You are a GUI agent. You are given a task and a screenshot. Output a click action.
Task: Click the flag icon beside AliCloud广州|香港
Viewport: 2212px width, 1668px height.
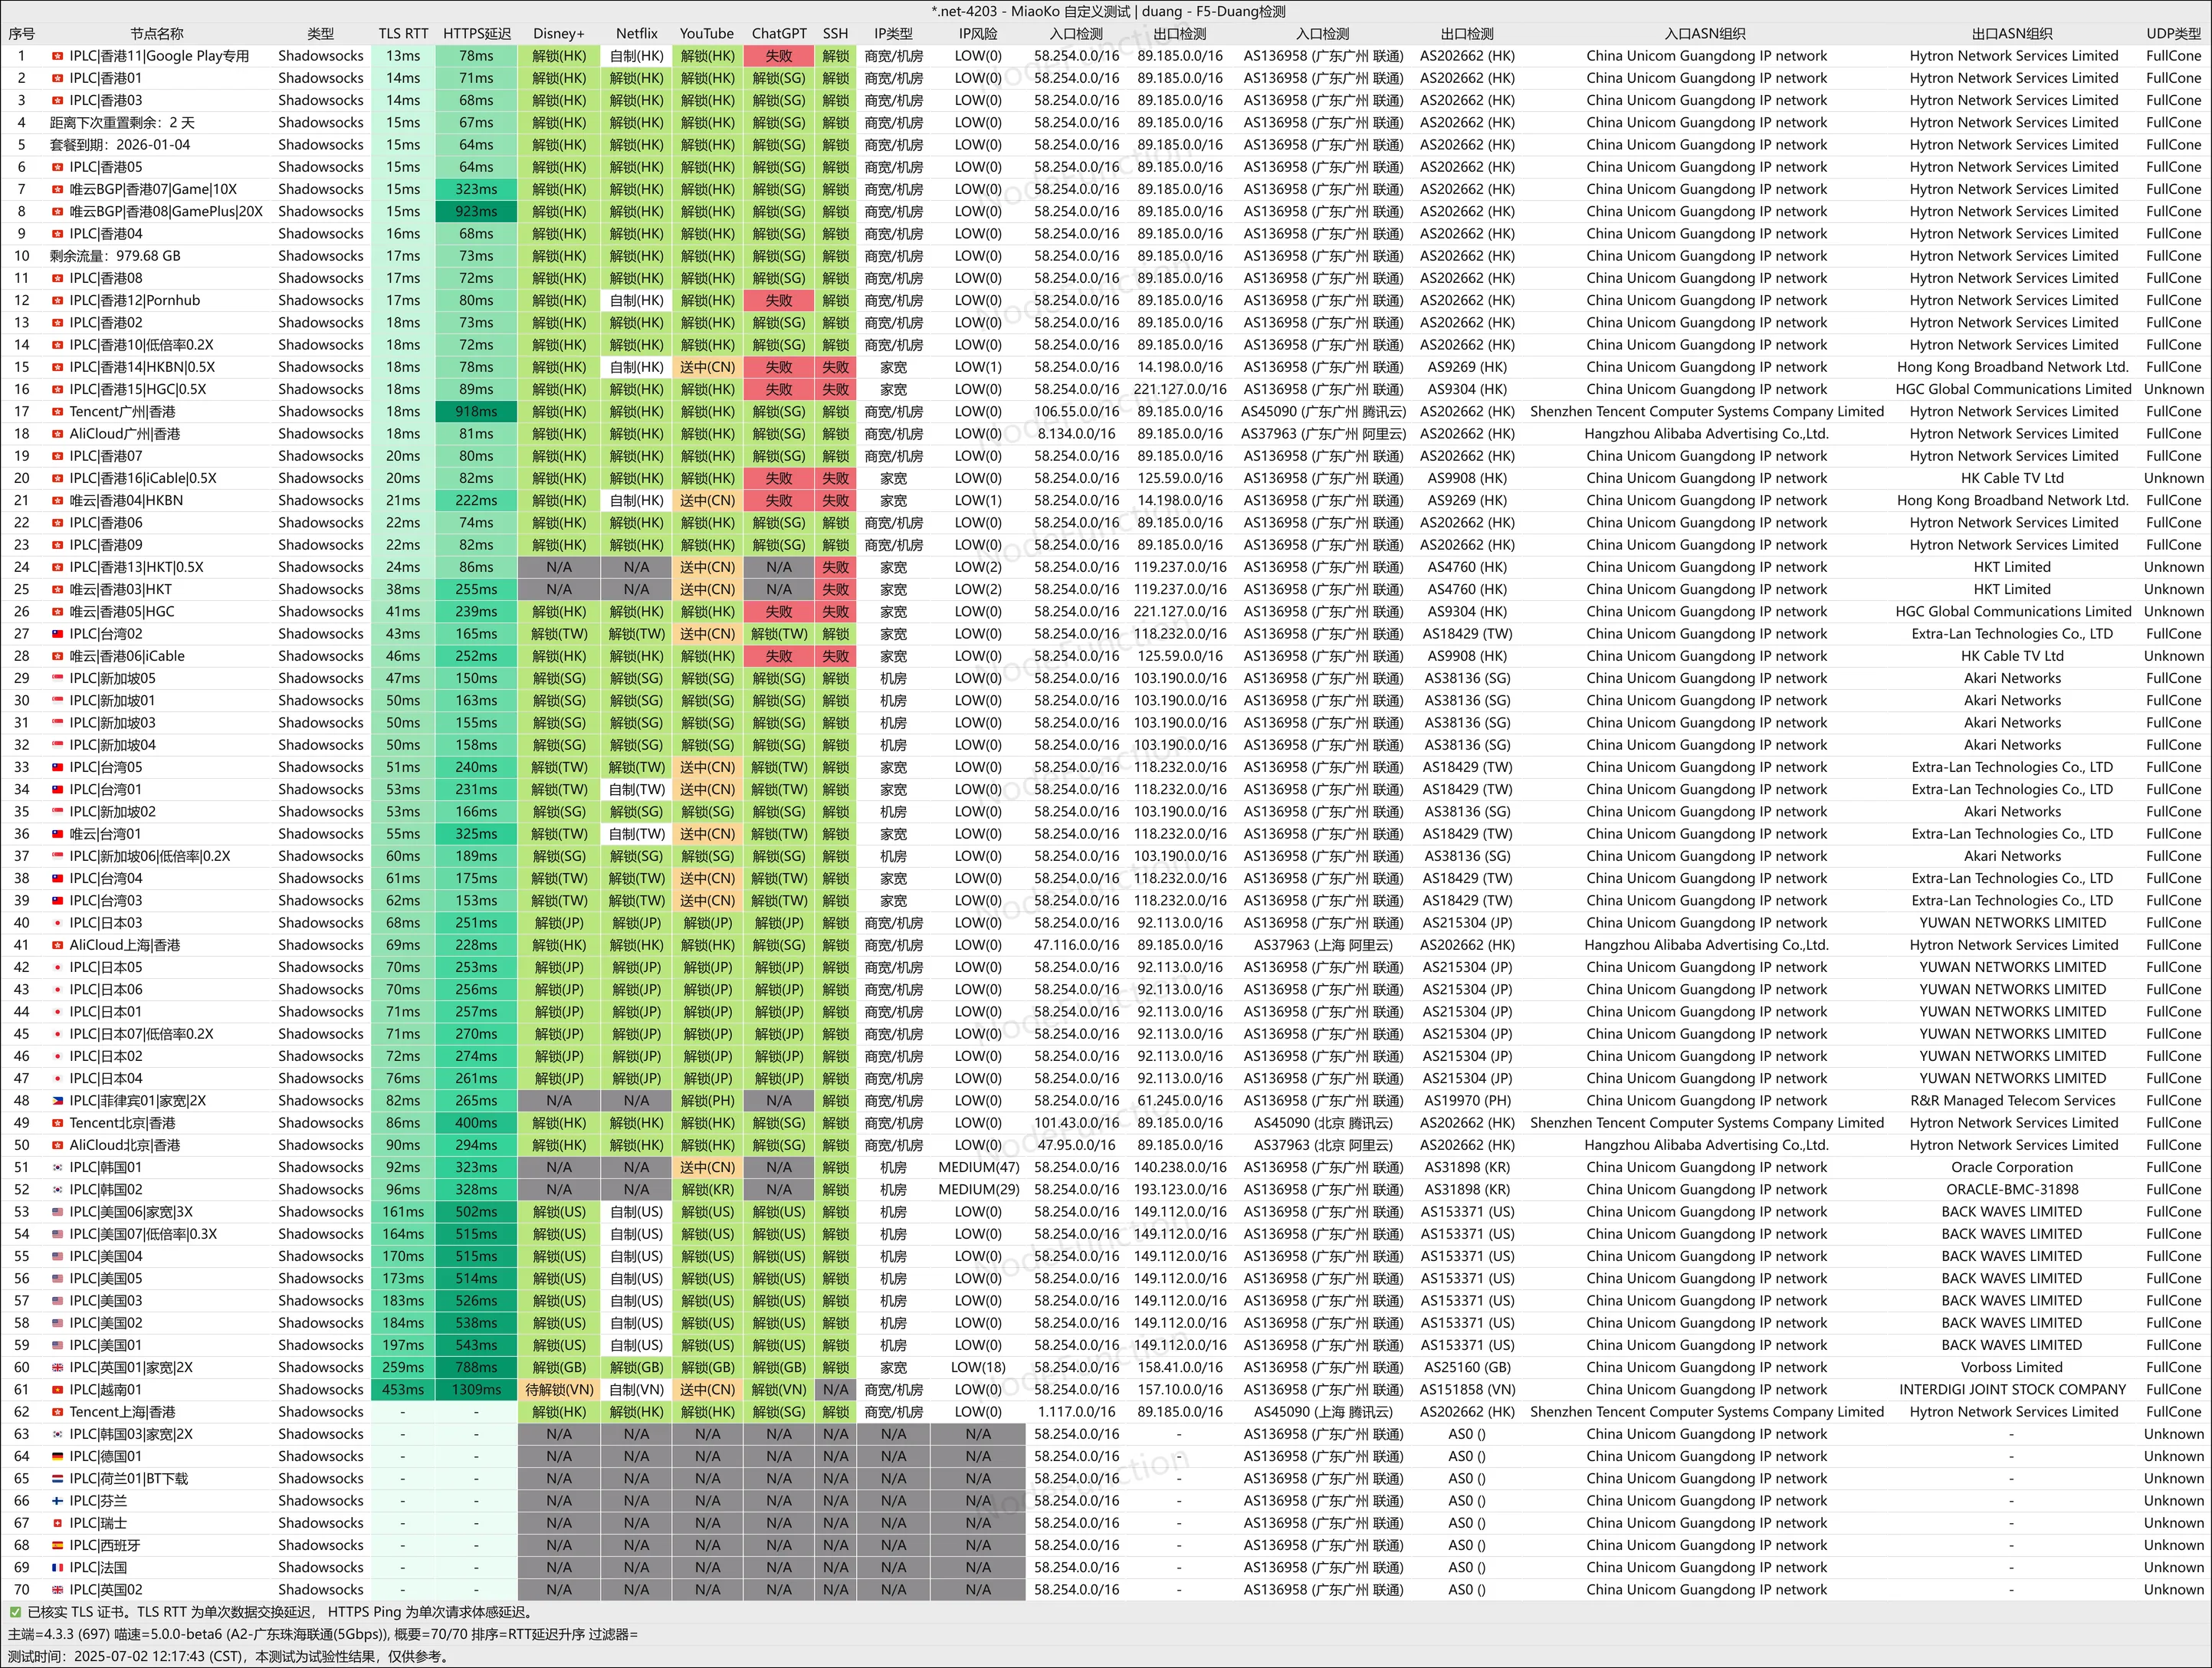pyautogui.click(x=57, y=434)
